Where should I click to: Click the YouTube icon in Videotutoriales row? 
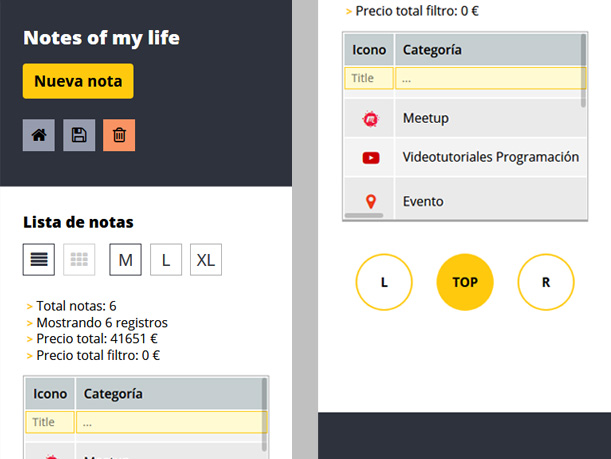371,158
